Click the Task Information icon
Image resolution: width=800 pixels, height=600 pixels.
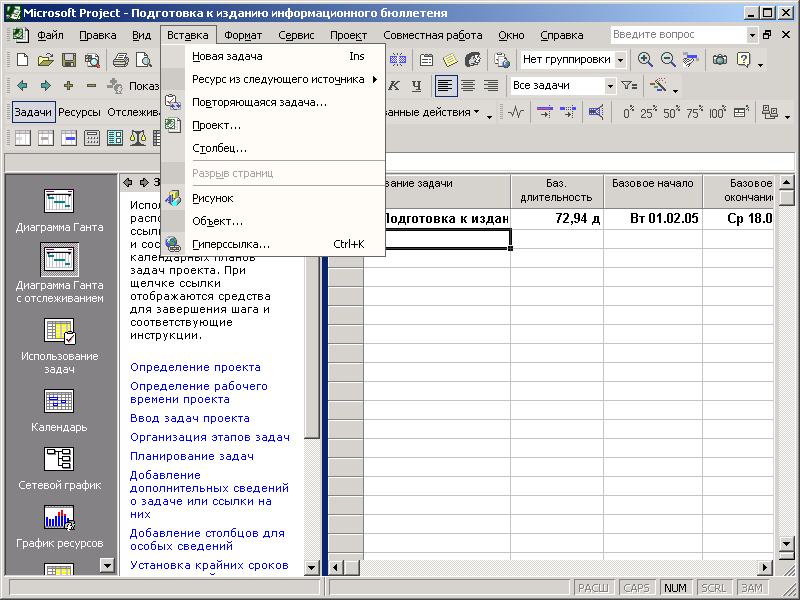(427, 60)
